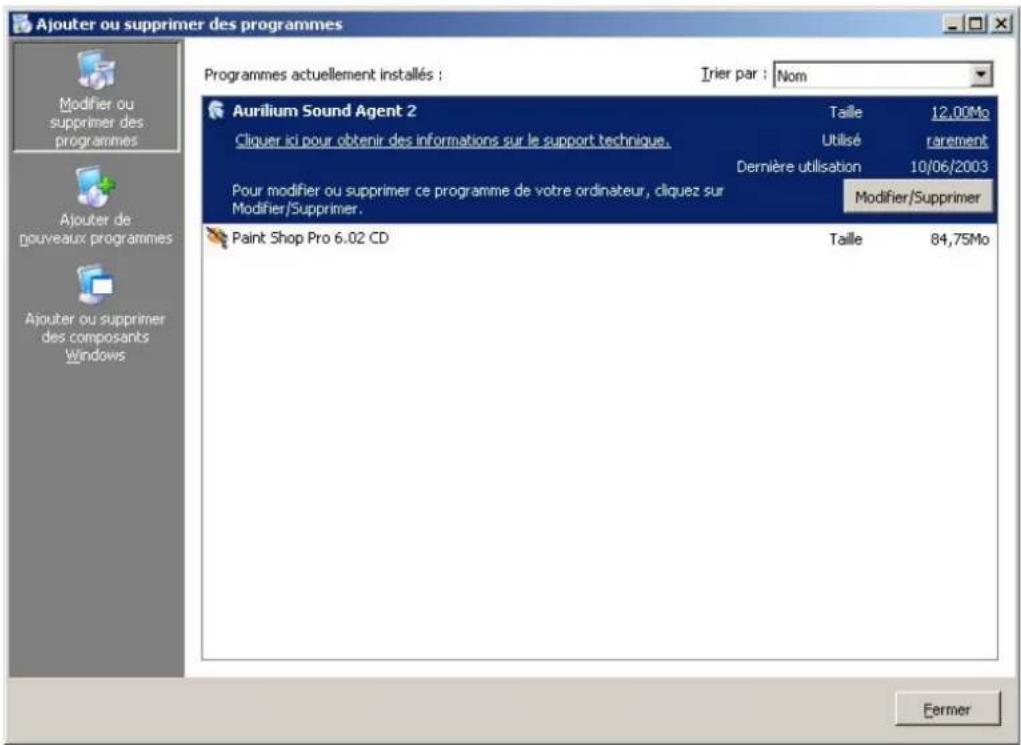Minimize the Ajouter ou supprimer des programmes window

click(x=954, y=24)
